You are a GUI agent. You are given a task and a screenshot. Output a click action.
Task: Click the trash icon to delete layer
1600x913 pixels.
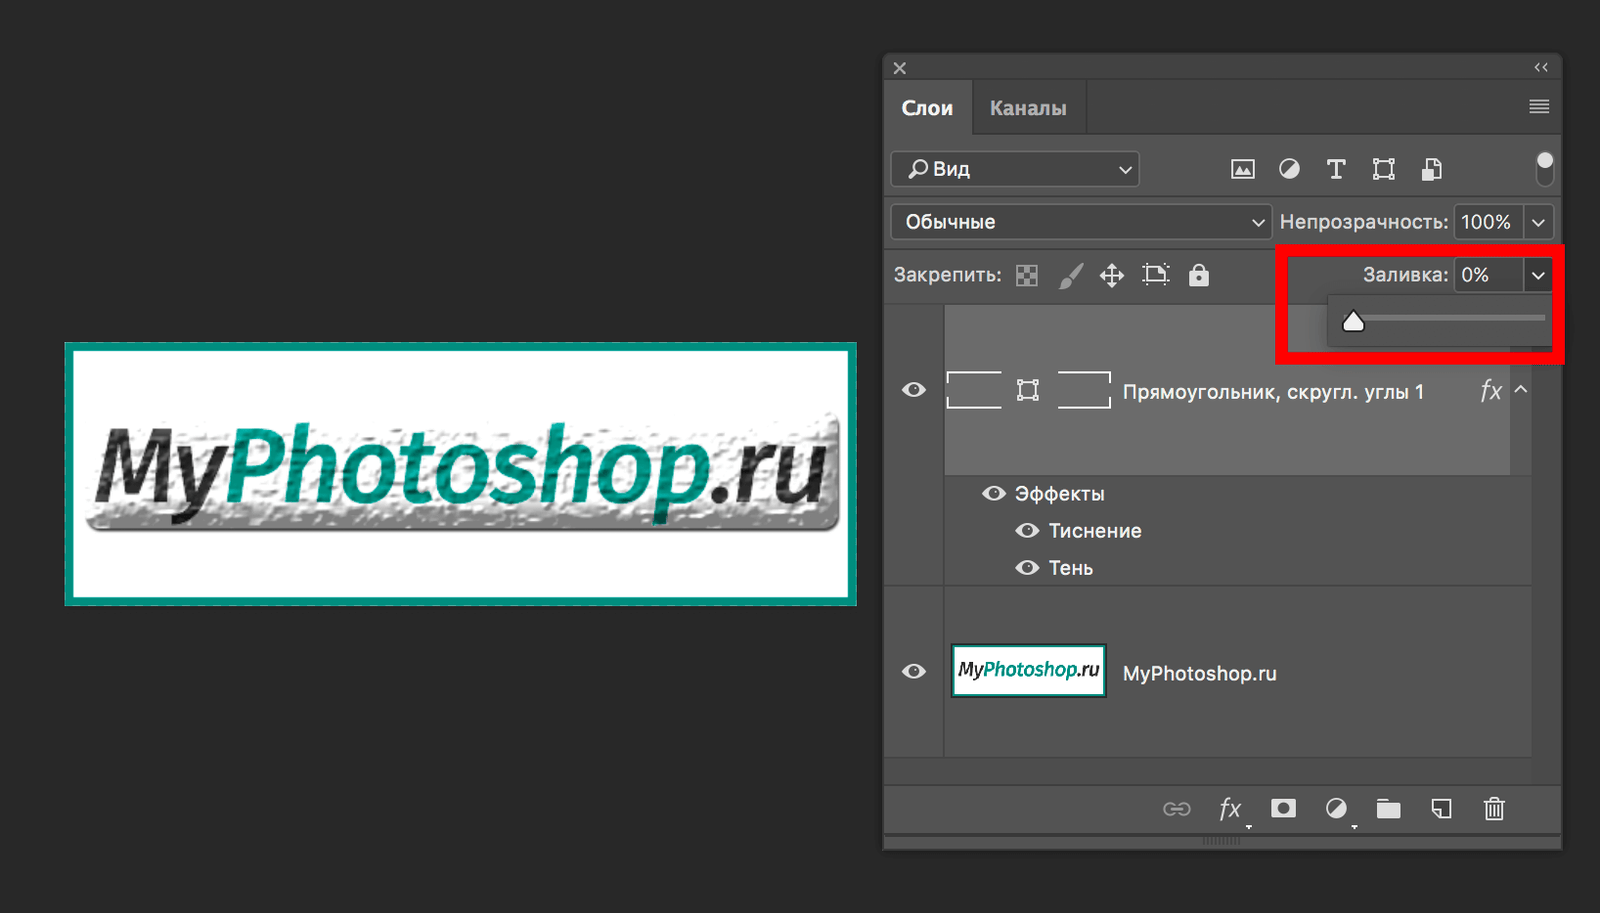point(1494,810)
